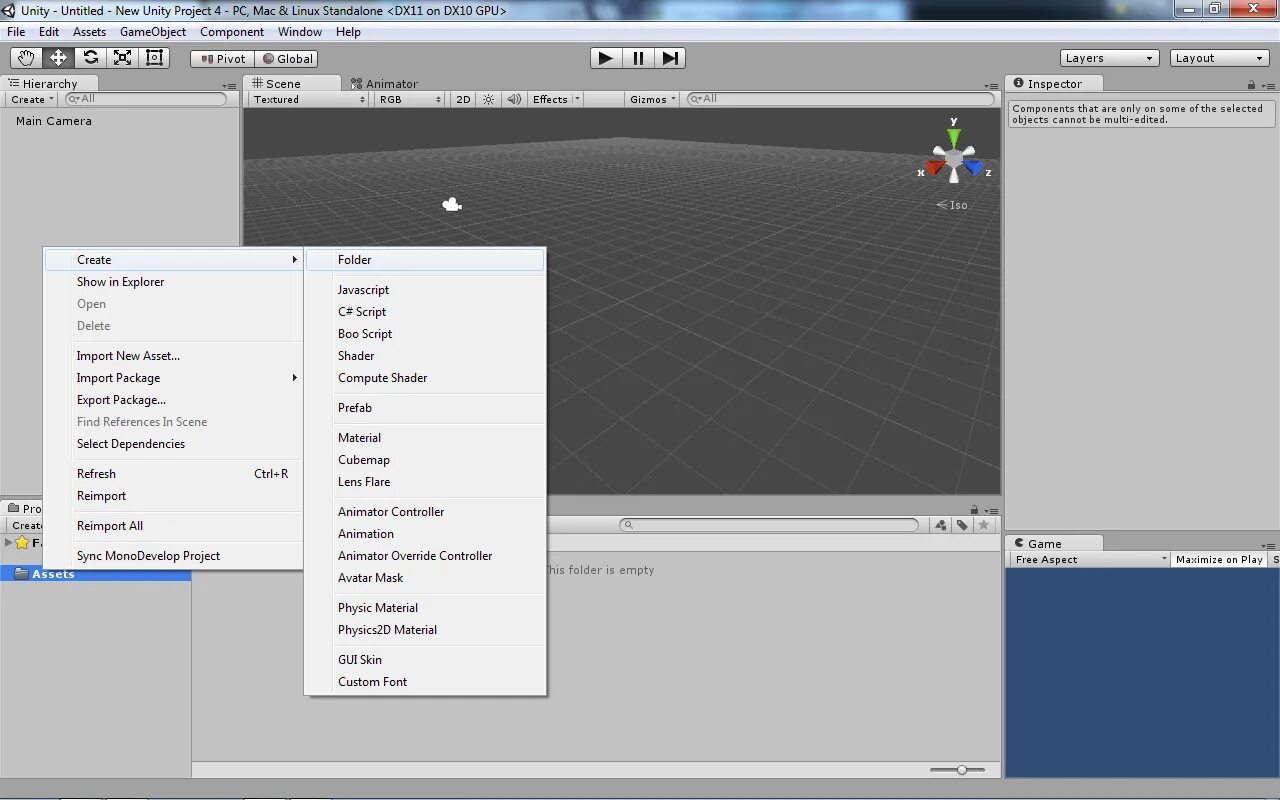Open the File menu
1280x800 pixels.
tap(16, 32)
